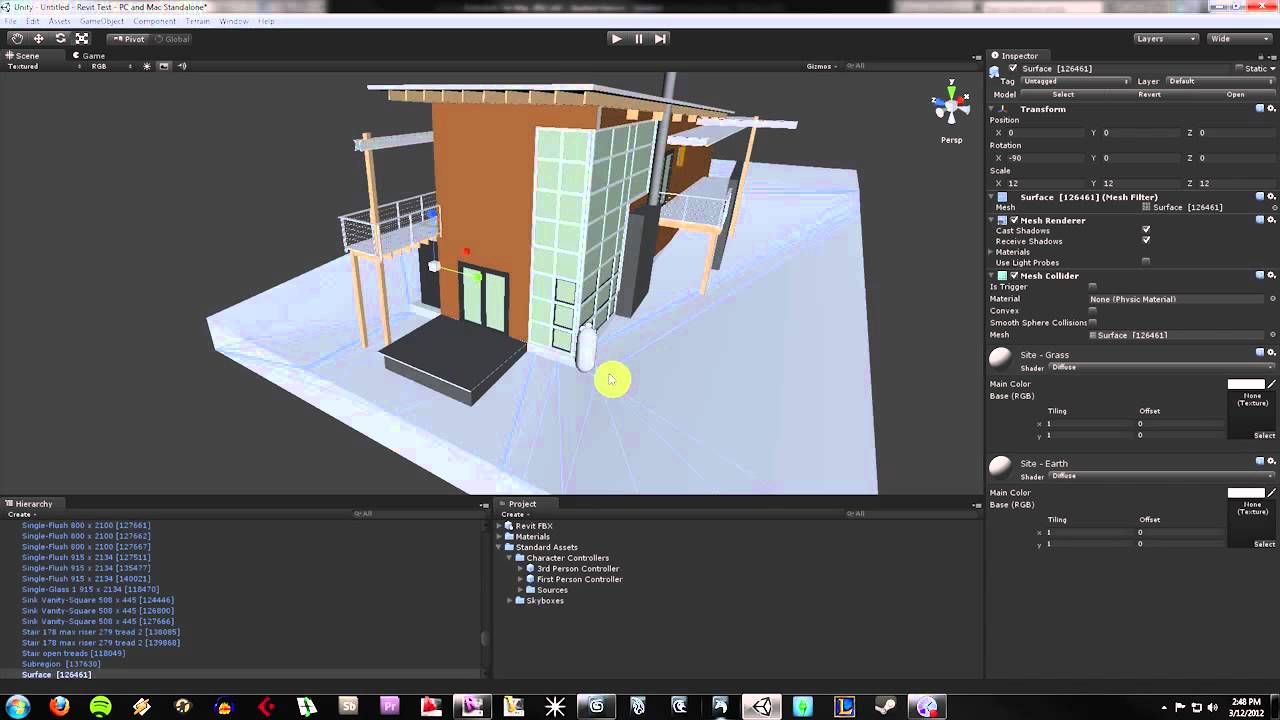1280x720 pixels.
Task: Expand the Revit FBX folder
Action: pos(500,526)
